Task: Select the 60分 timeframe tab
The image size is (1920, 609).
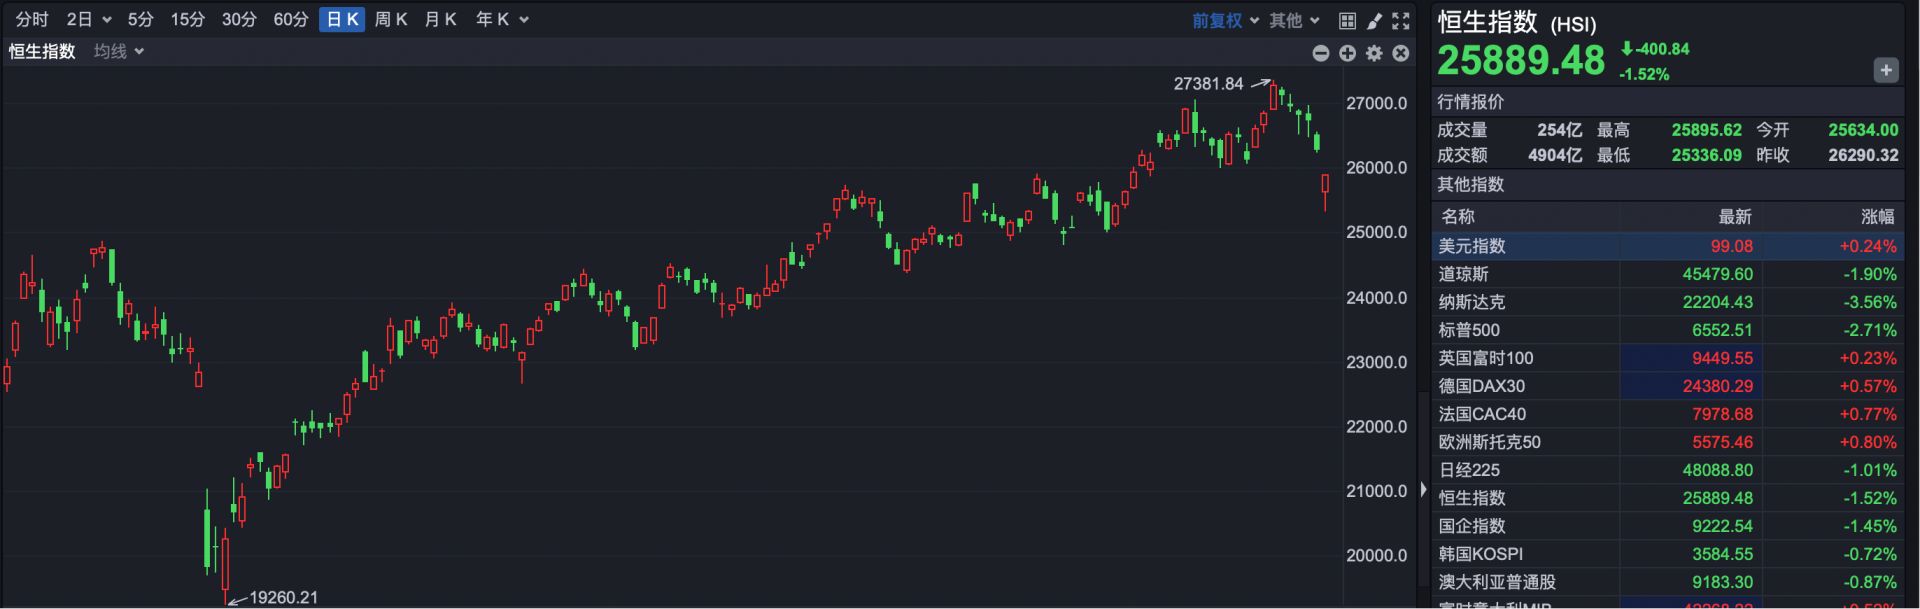Action: [291, 19]
